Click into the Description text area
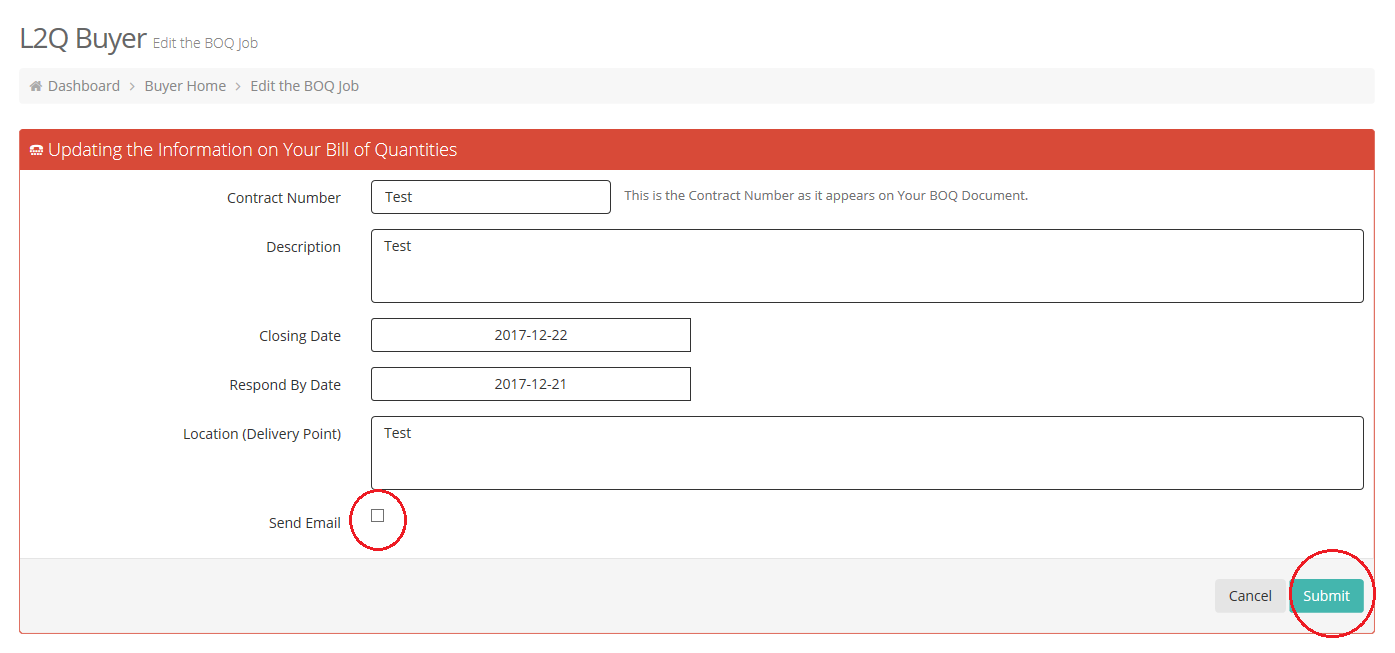 [867, 266]
